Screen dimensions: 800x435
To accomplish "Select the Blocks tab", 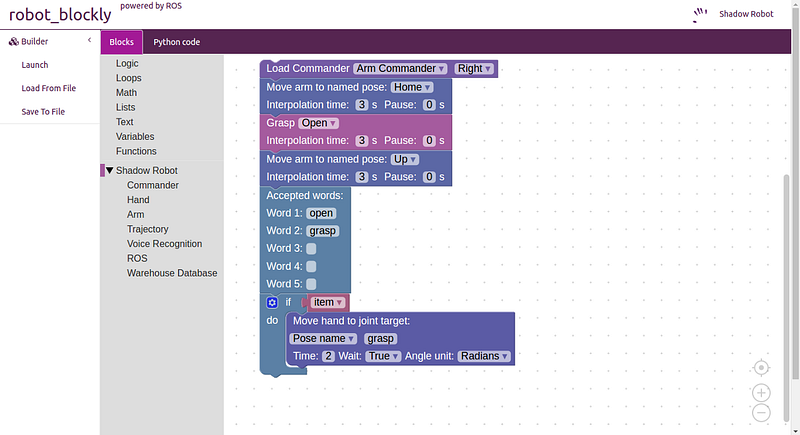I will (121, 42).
